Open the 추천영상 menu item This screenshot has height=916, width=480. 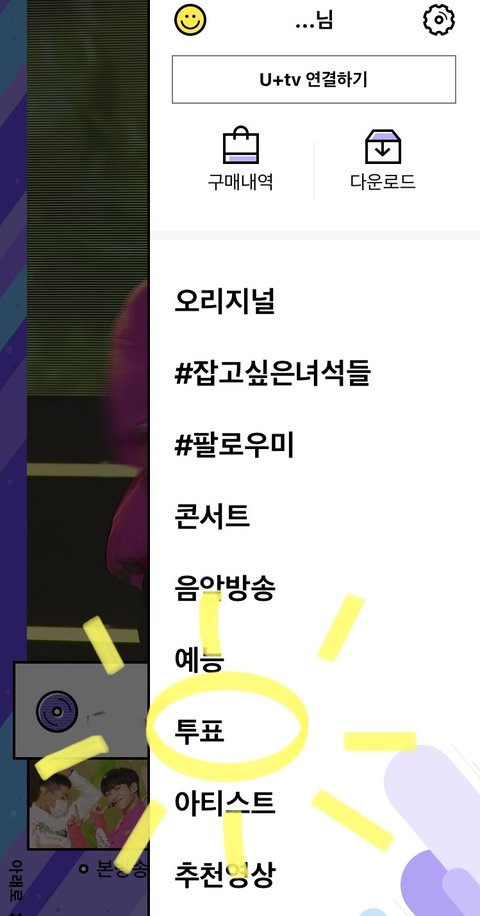click(x=225, y=875)
